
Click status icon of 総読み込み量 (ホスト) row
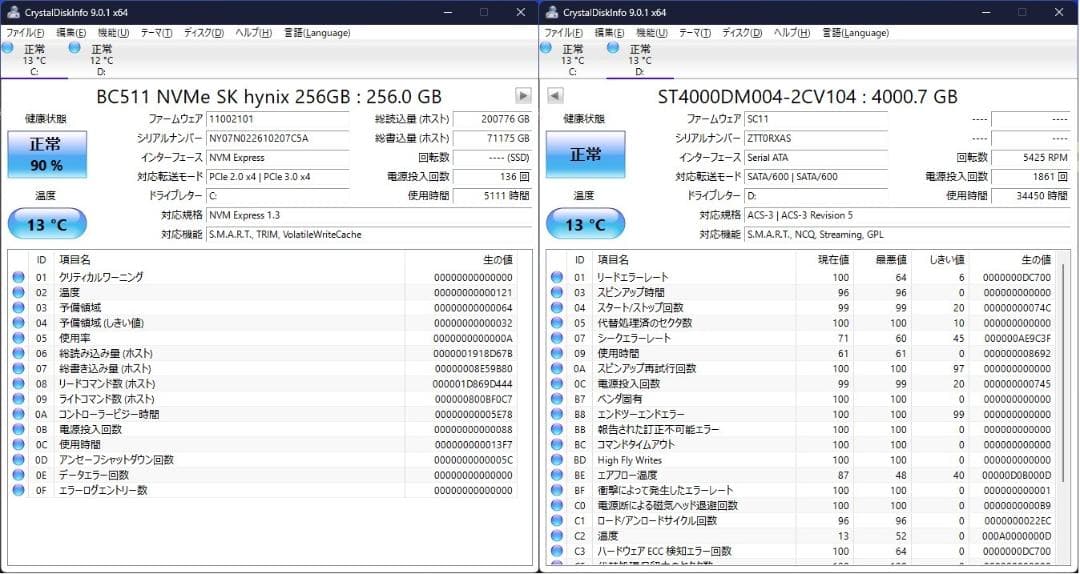tap(18, 353)
